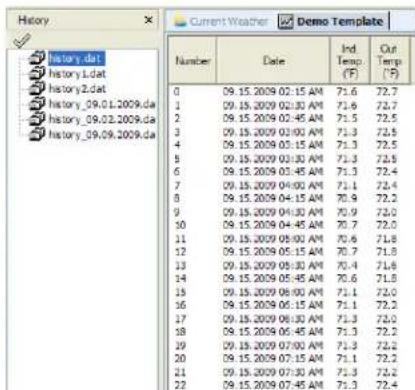Click indoor temp 71.5 in row 2
This screenshot has width=415, height=390.
coord(347,118)
